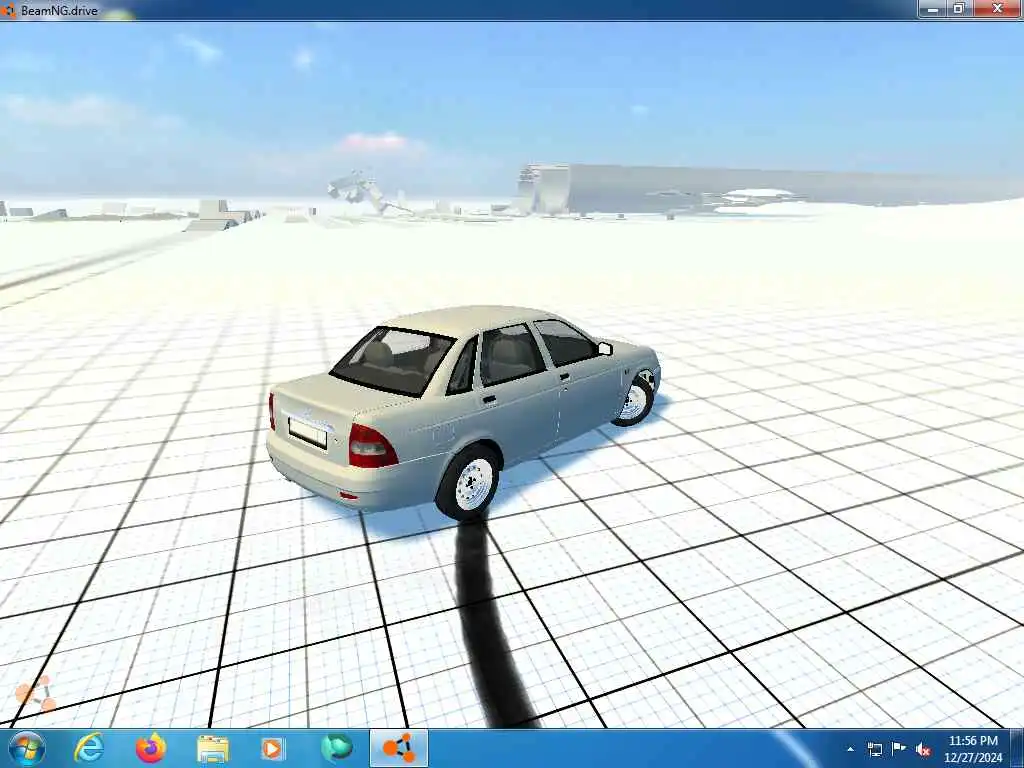Open the green globe app on taskbar
Viewport: 1024px width, 768px height.
336,748
